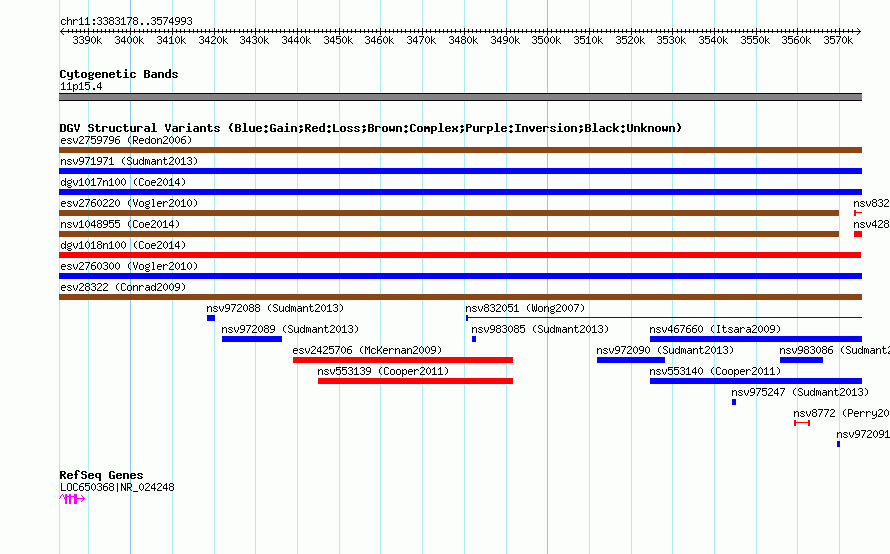Click the Cytogenetic Bands track title
The image size is (890, 554).
[119, 74]
